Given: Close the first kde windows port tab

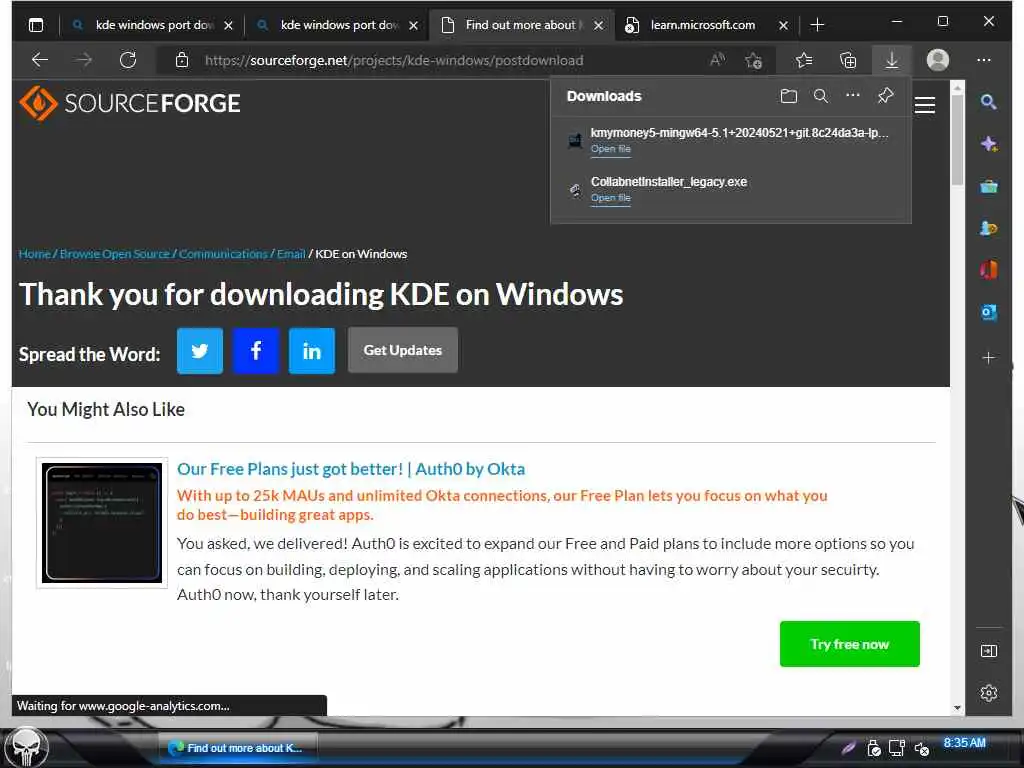Looking at the screenshot, I should 228,25.
